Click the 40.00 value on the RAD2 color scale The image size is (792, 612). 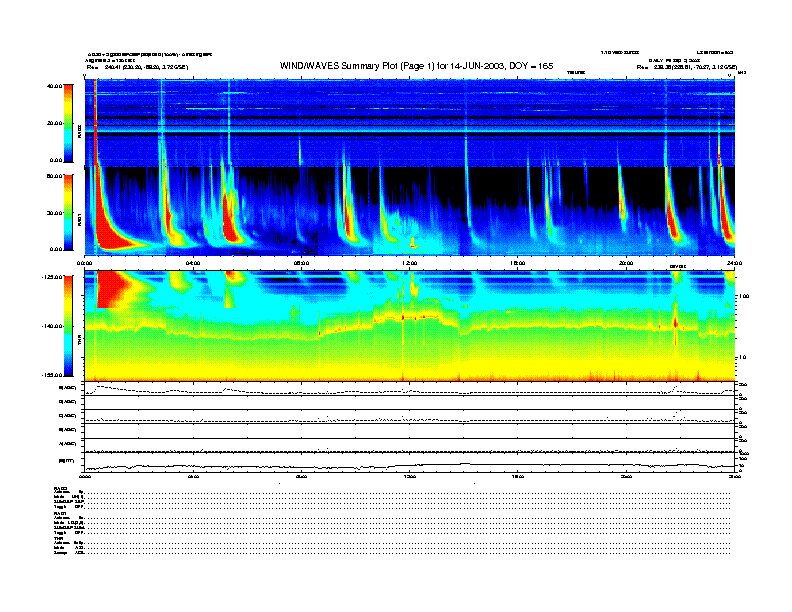click(55, 86)
